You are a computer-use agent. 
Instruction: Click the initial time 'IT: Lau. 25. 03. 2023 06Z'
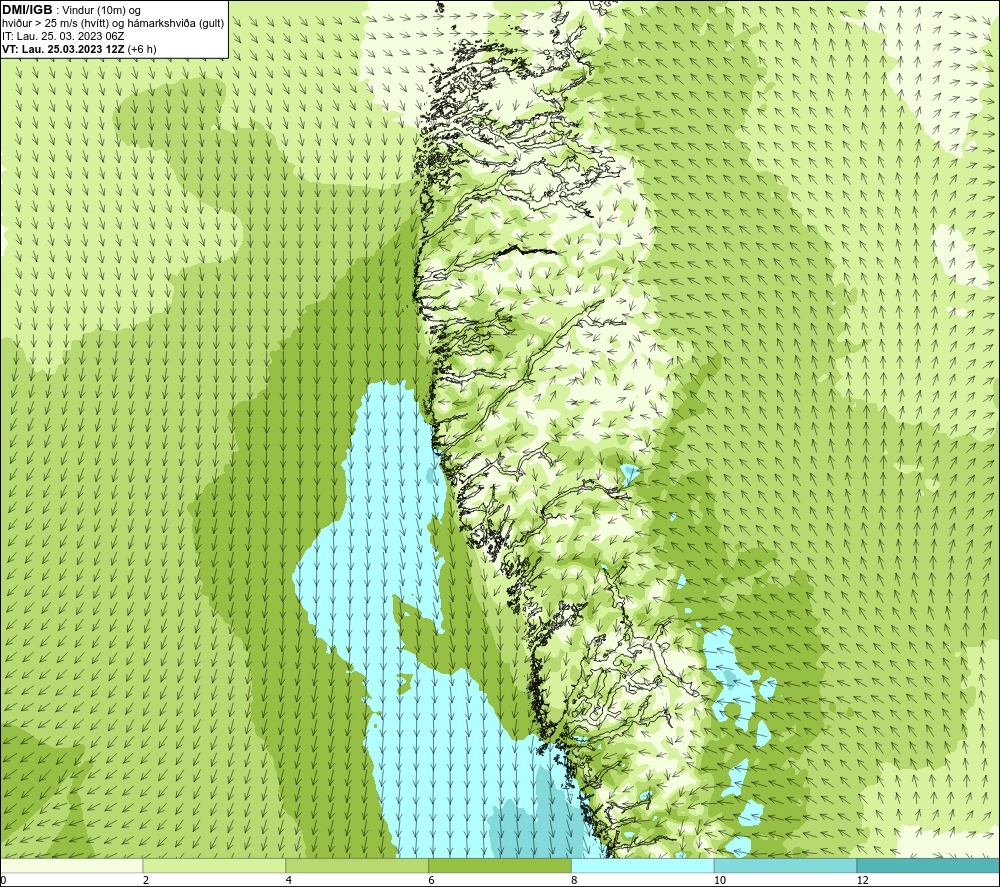(x=63, y=36)
